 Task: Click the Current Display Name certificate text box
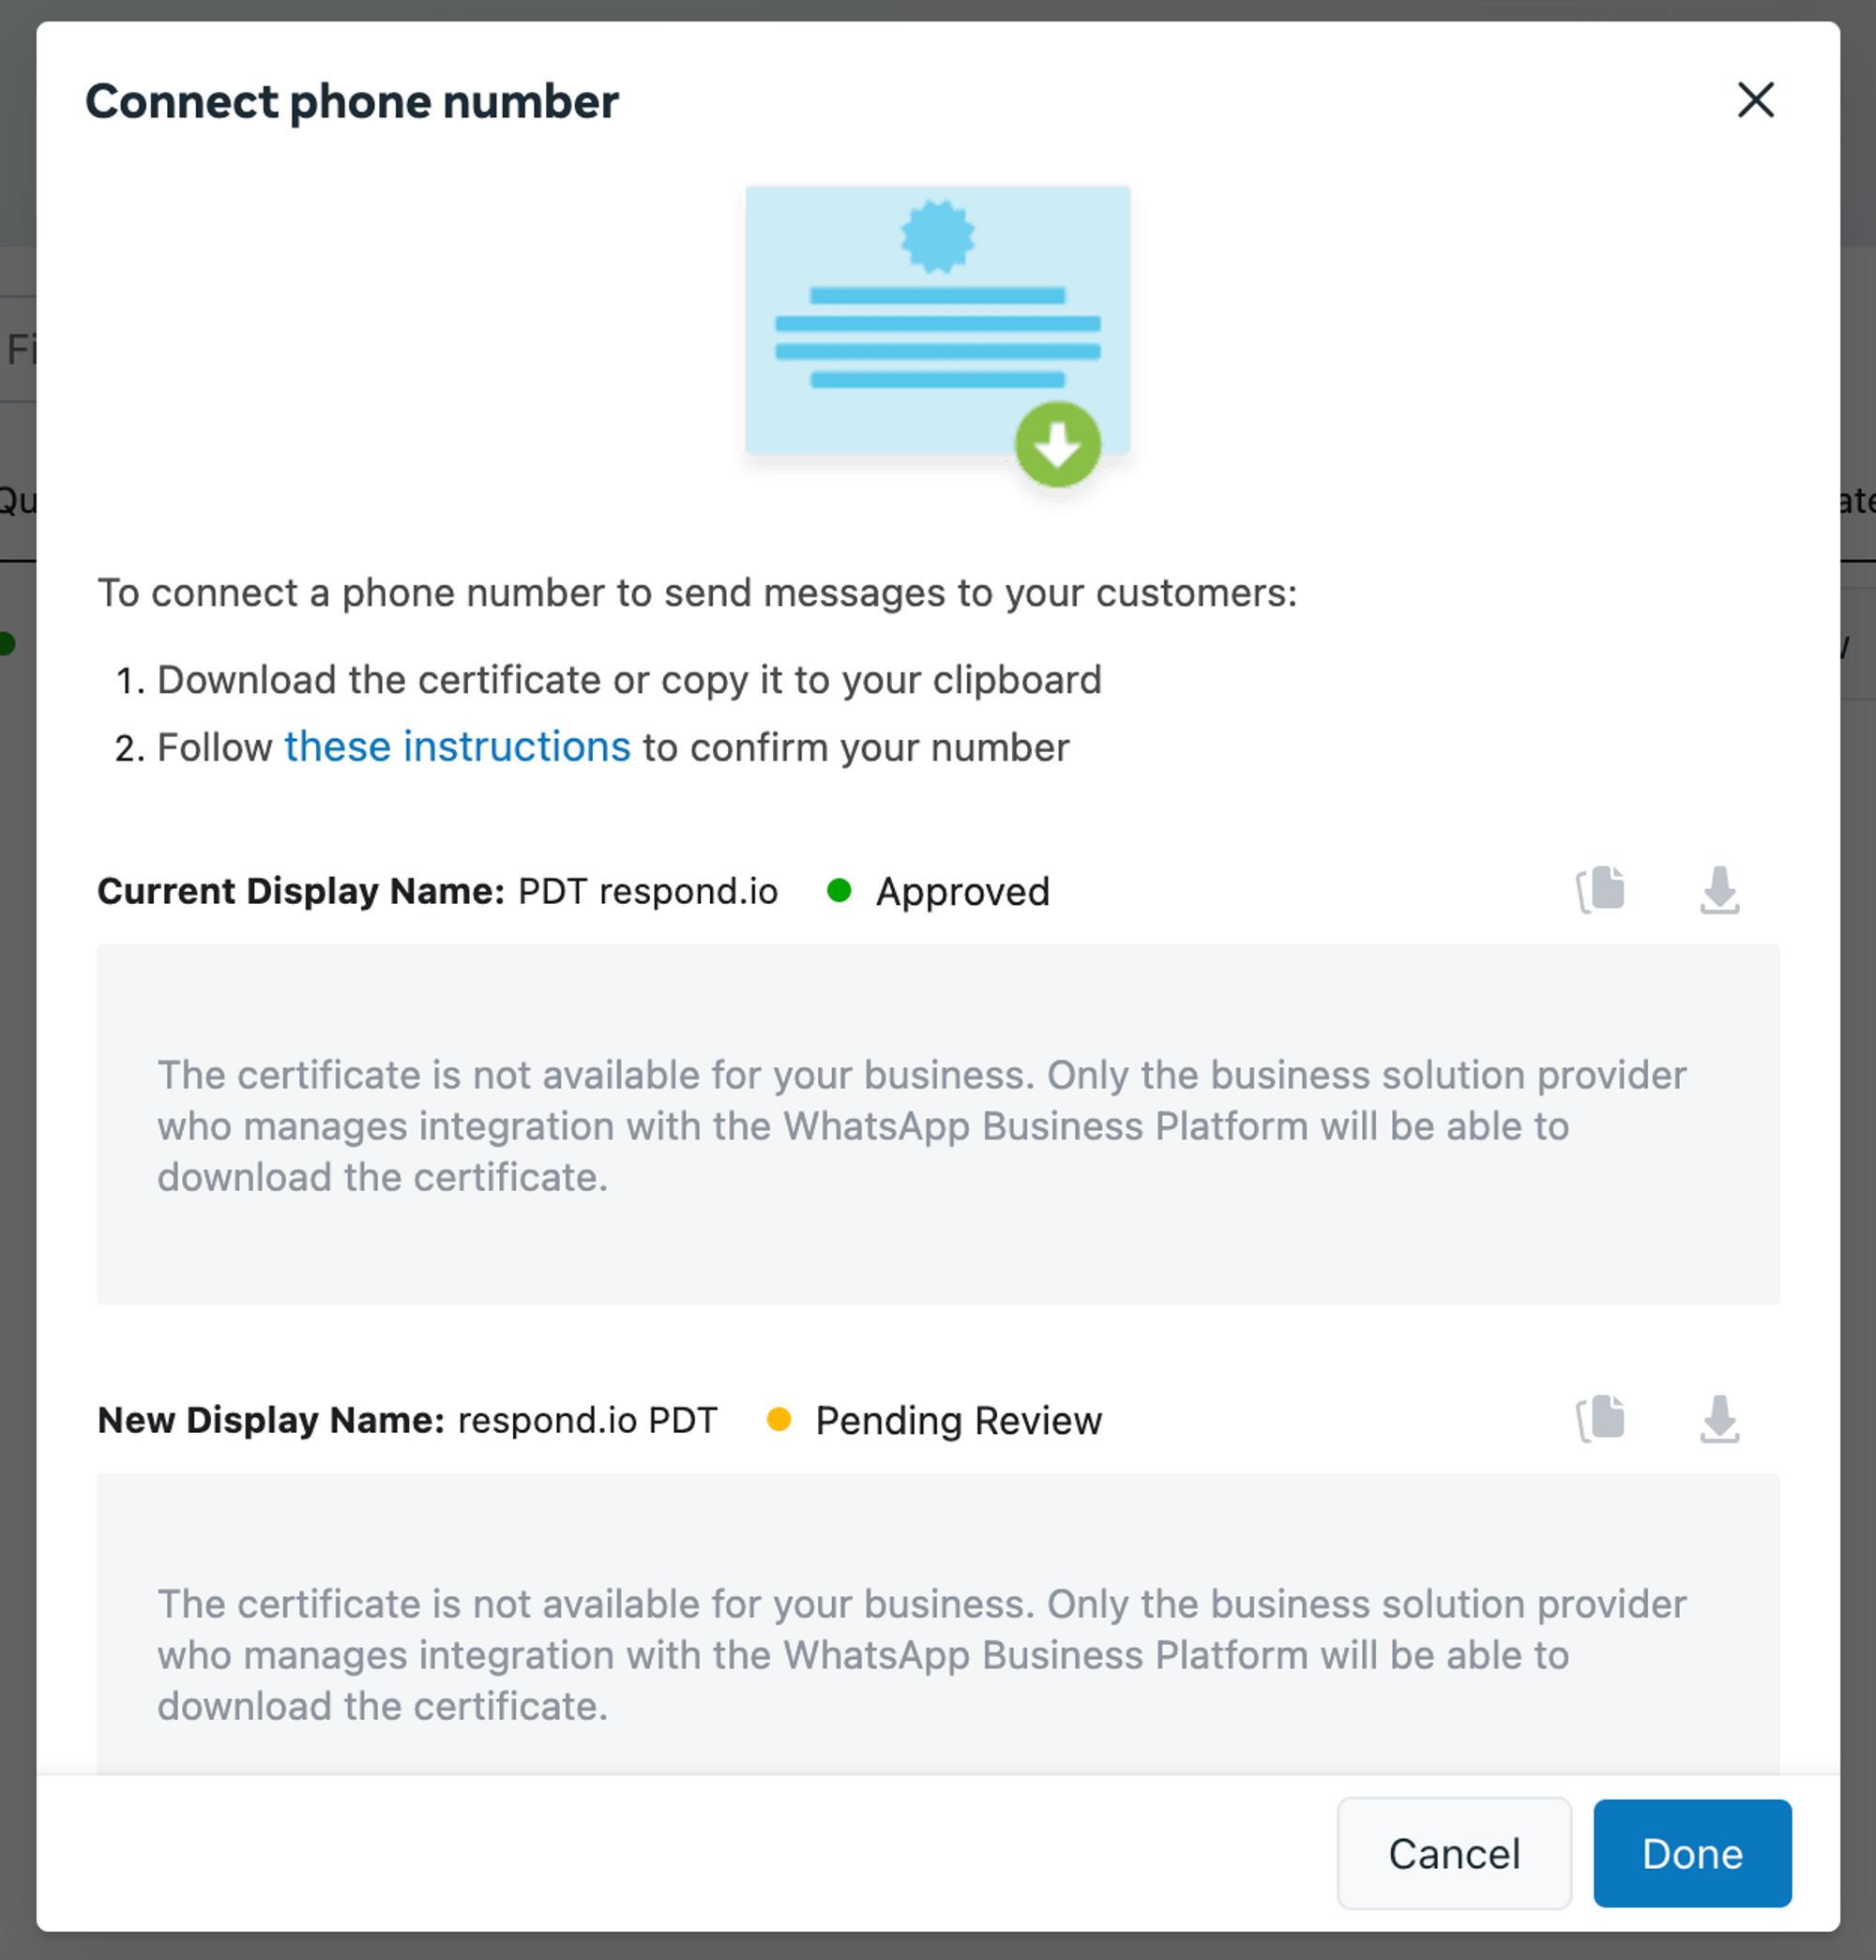pos(937,1124)
